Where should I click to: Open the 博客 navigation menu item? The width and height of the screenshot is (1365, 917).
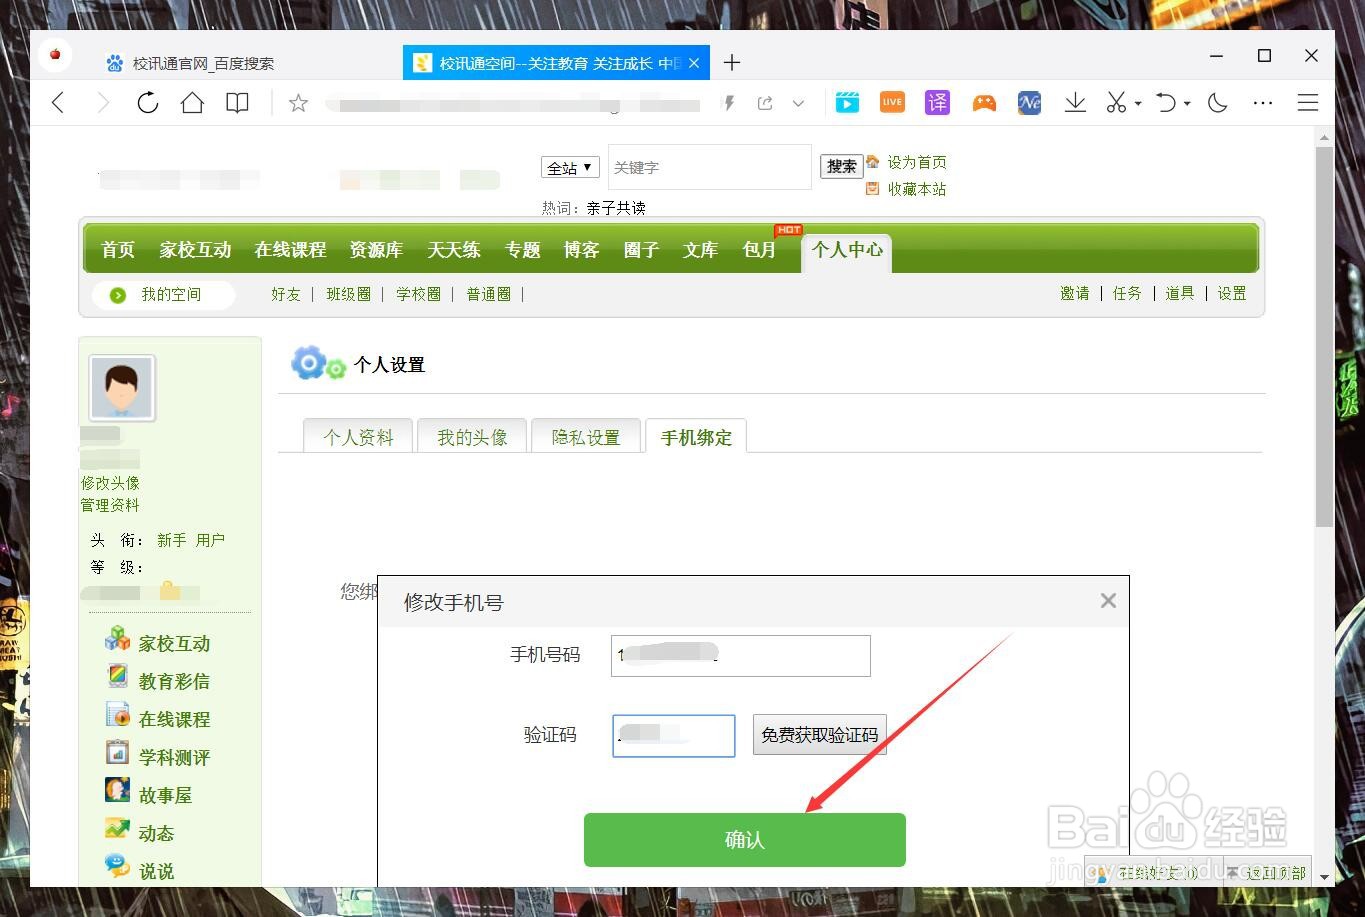coord(581,250)
